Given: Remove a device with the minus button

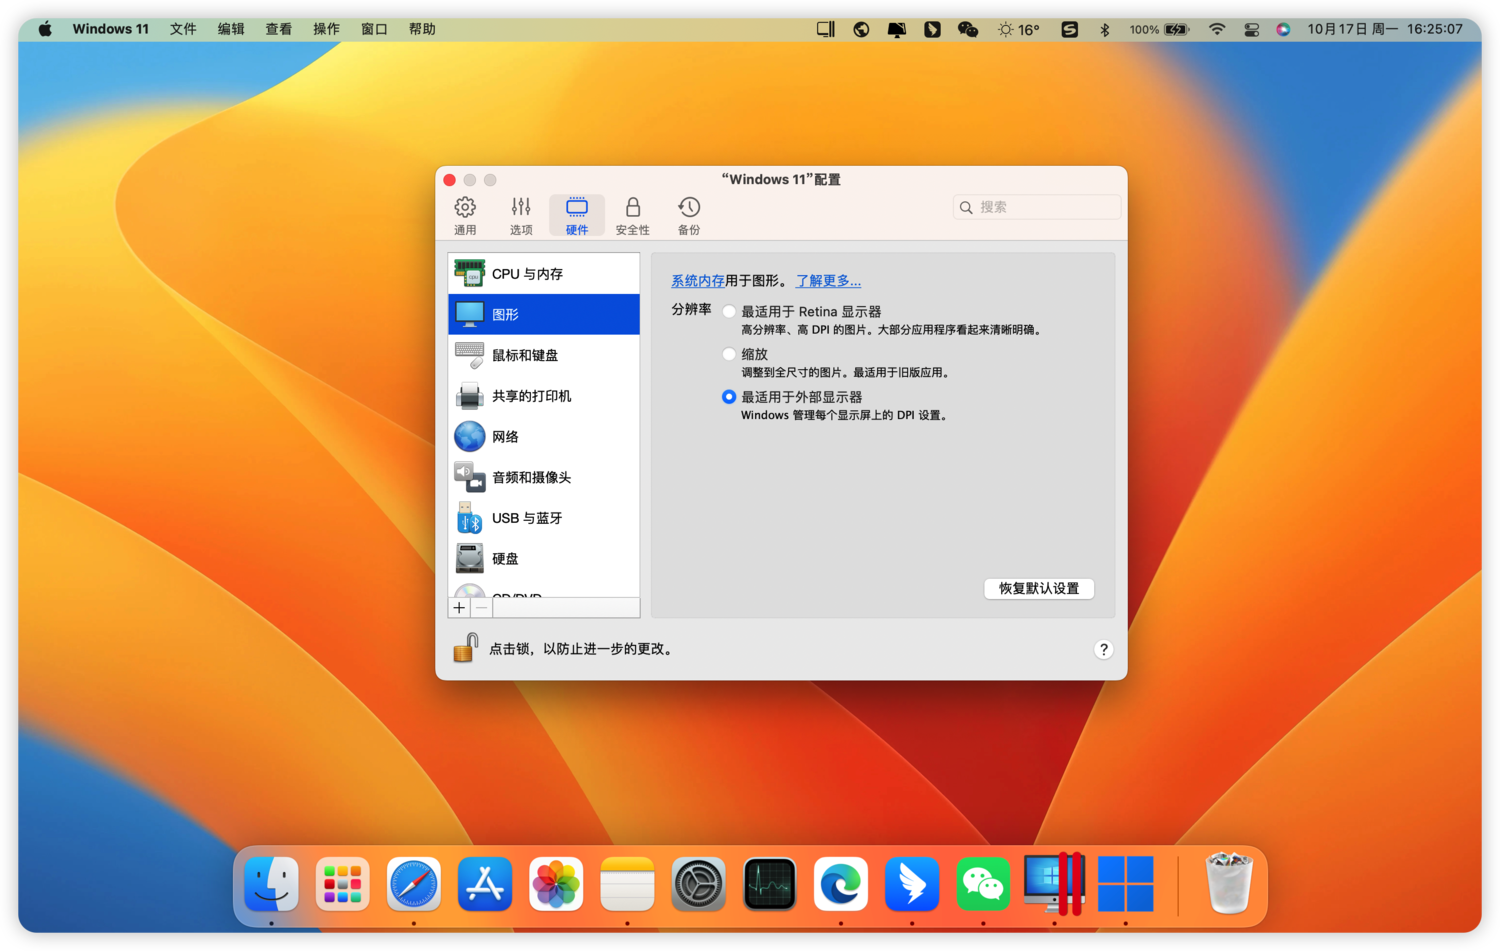Looking at the screenshot, I should 481,608.
